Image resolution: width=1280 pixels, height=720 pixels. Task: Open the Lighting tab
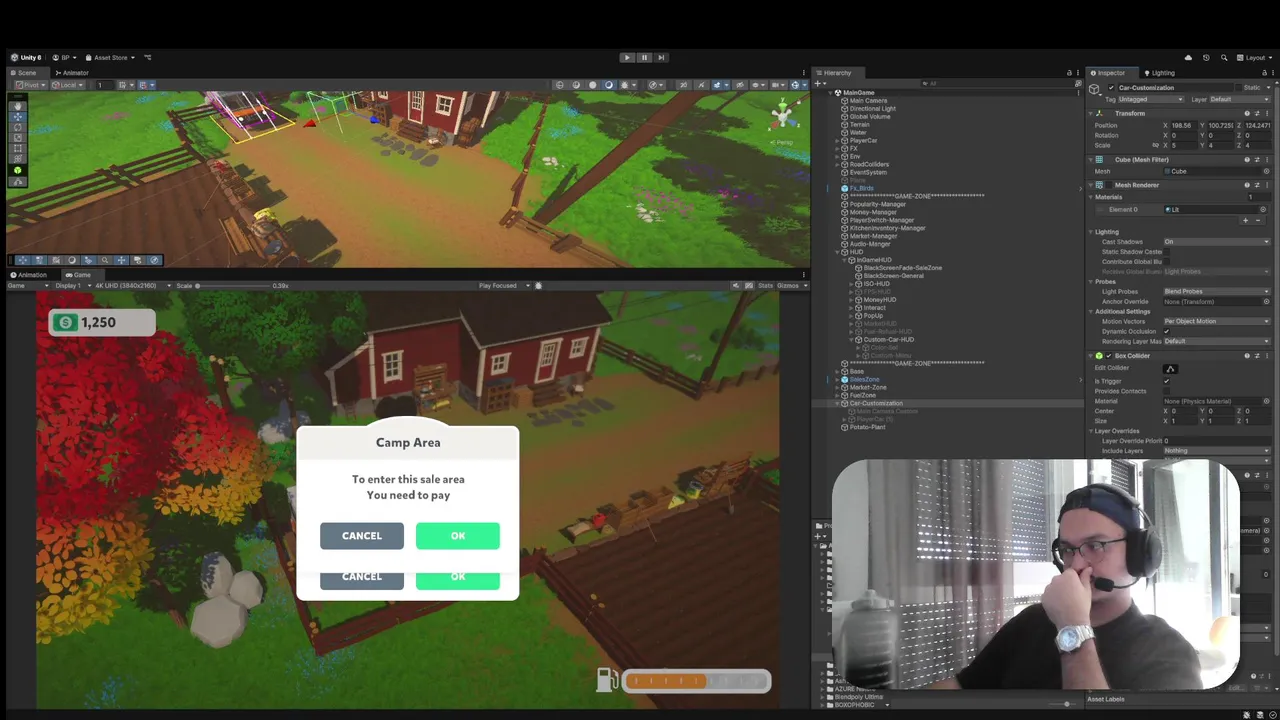[x=1159, y=73]
